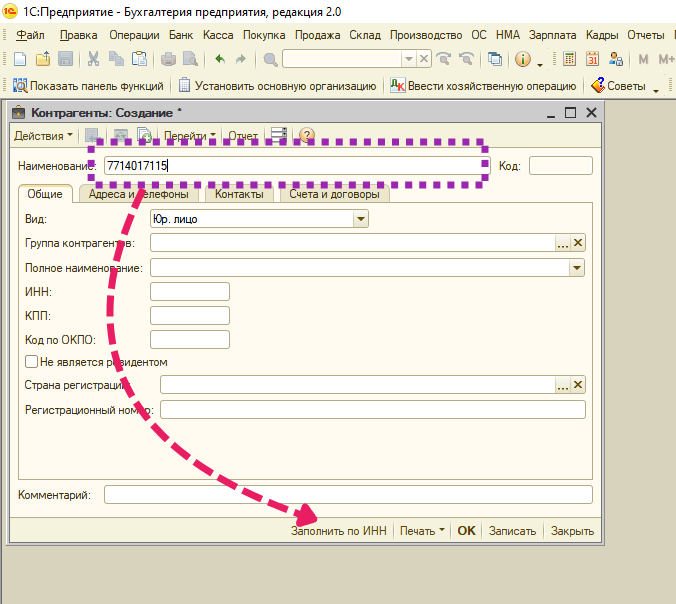Click the Redo arrow icon
The image size is (676, 604).
(241, 59)
